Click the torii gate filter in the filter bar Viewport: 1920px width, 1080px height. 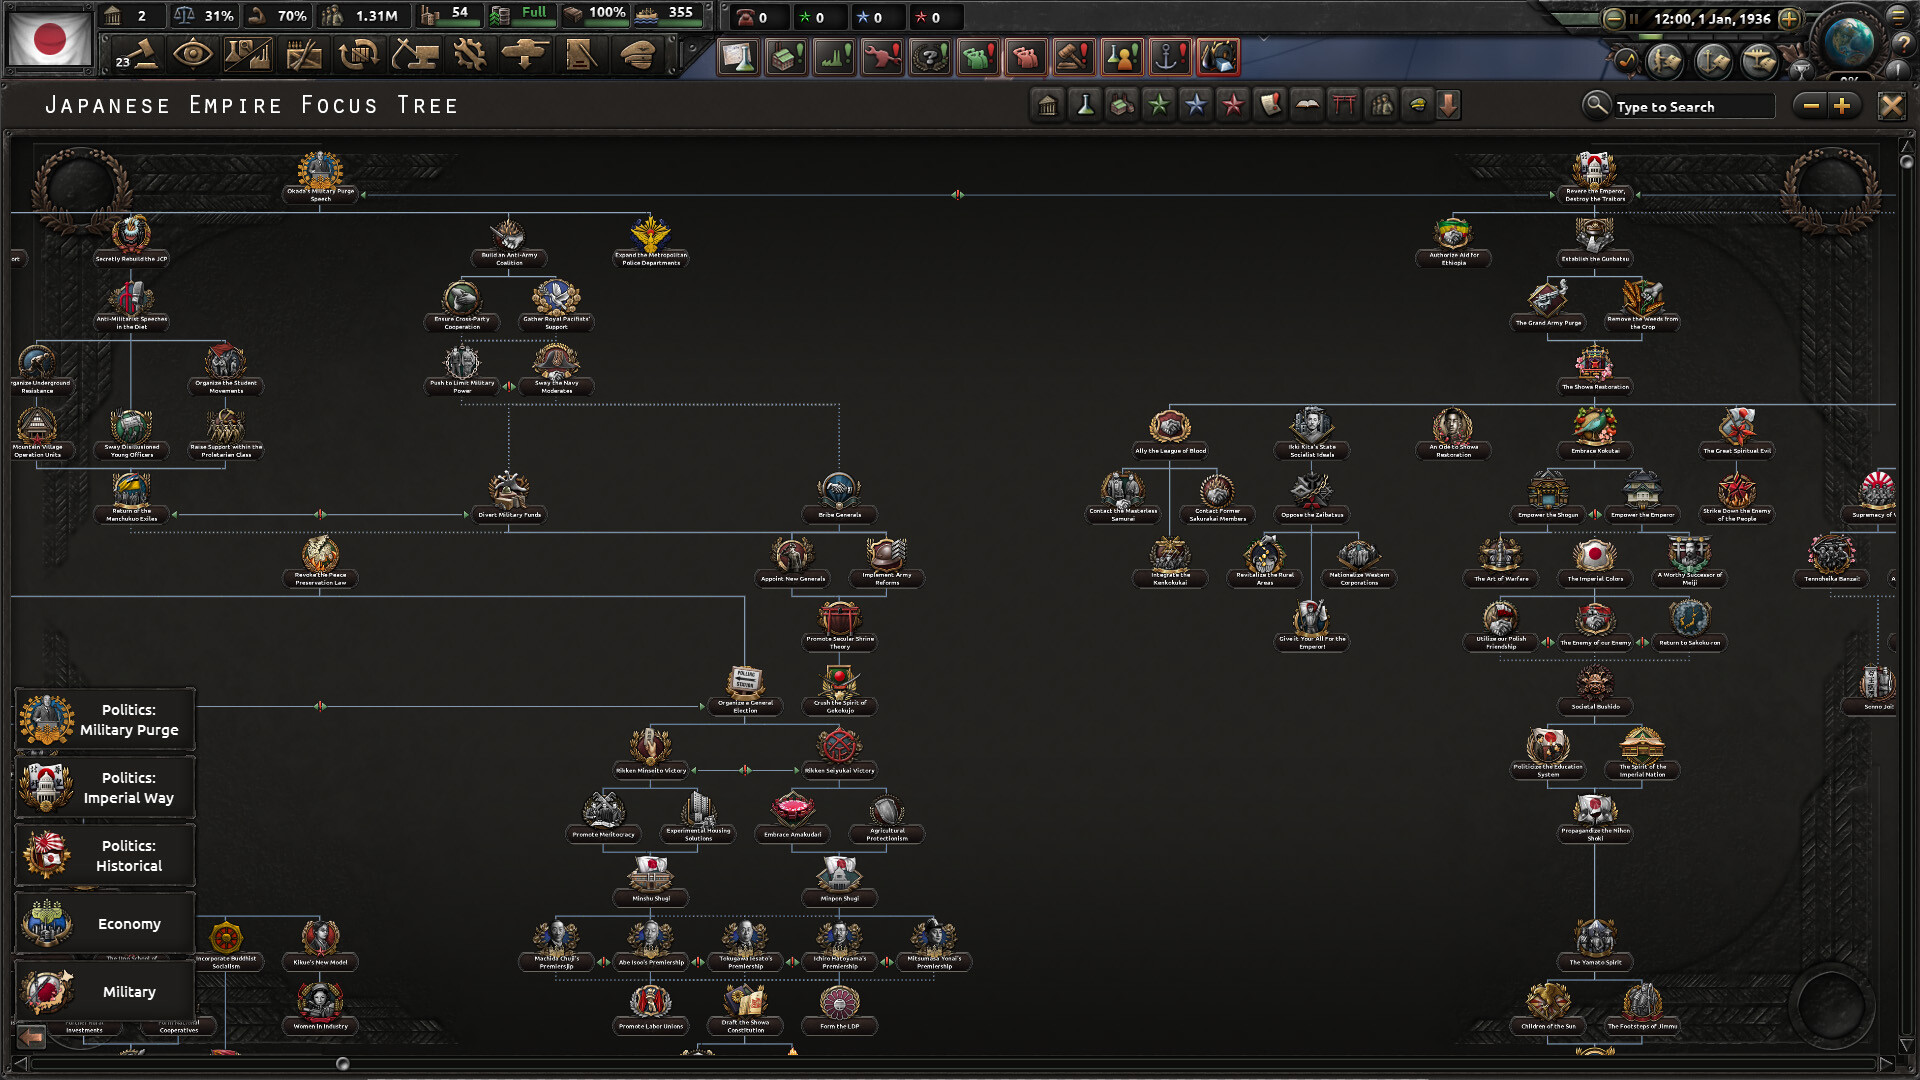pyautogui.click(x=1344, y=104)
